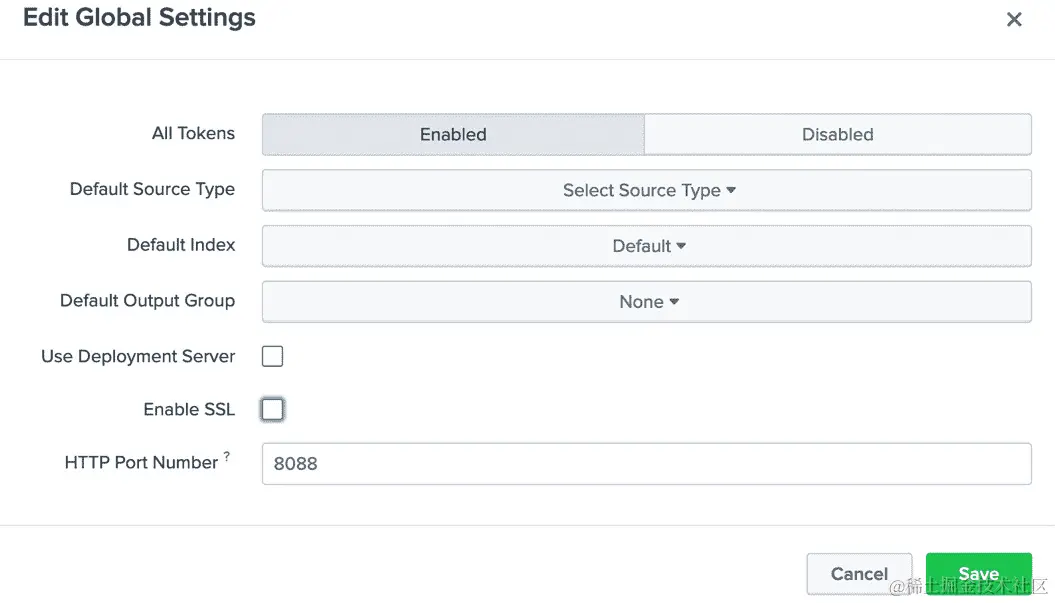Expand the Default Index dropdown

(646, 246)
